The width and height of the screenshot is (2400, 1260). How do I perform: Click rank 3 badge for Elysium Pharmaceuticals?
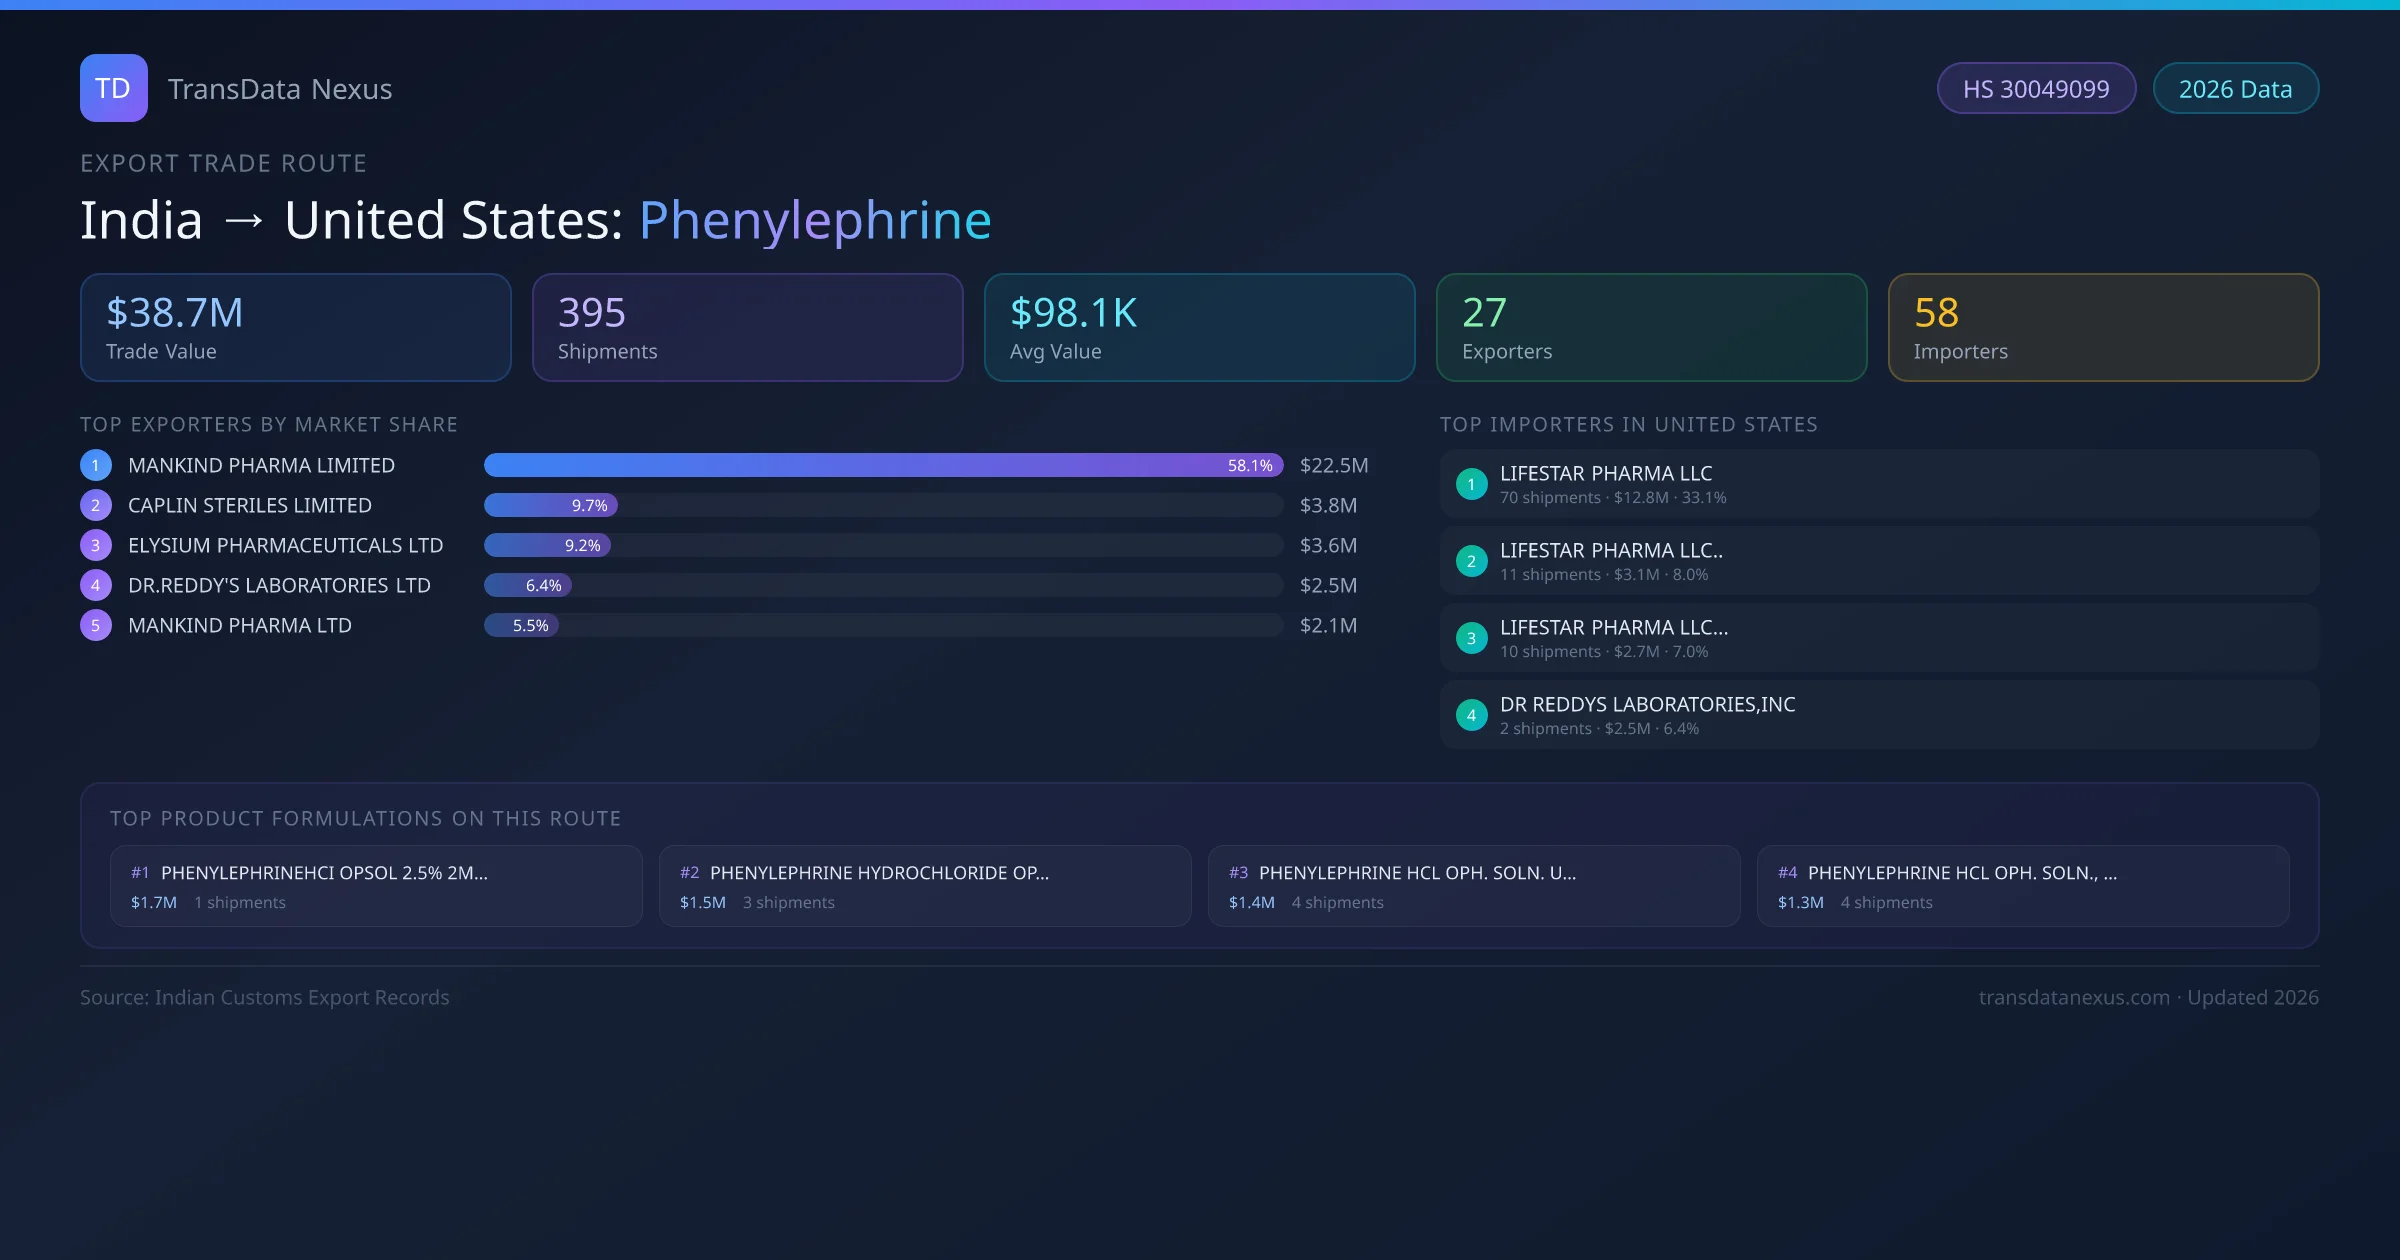(96, 545)
